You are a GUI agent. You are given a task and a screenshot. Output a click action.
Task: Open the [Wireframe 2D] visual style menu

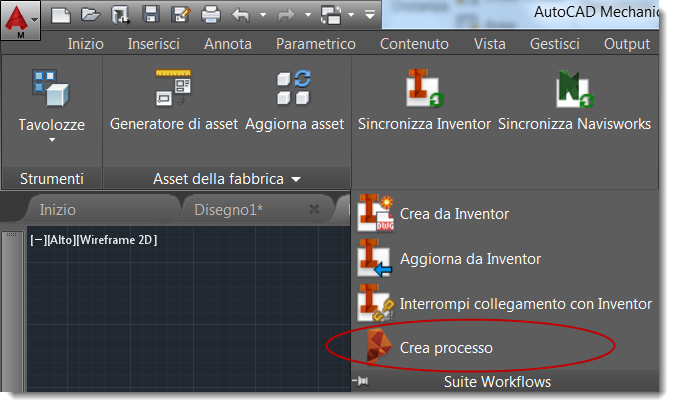117,240
